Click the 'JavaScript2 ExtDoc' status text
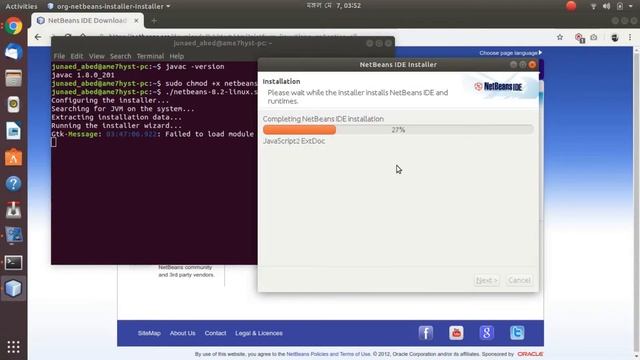 [294, 141]
